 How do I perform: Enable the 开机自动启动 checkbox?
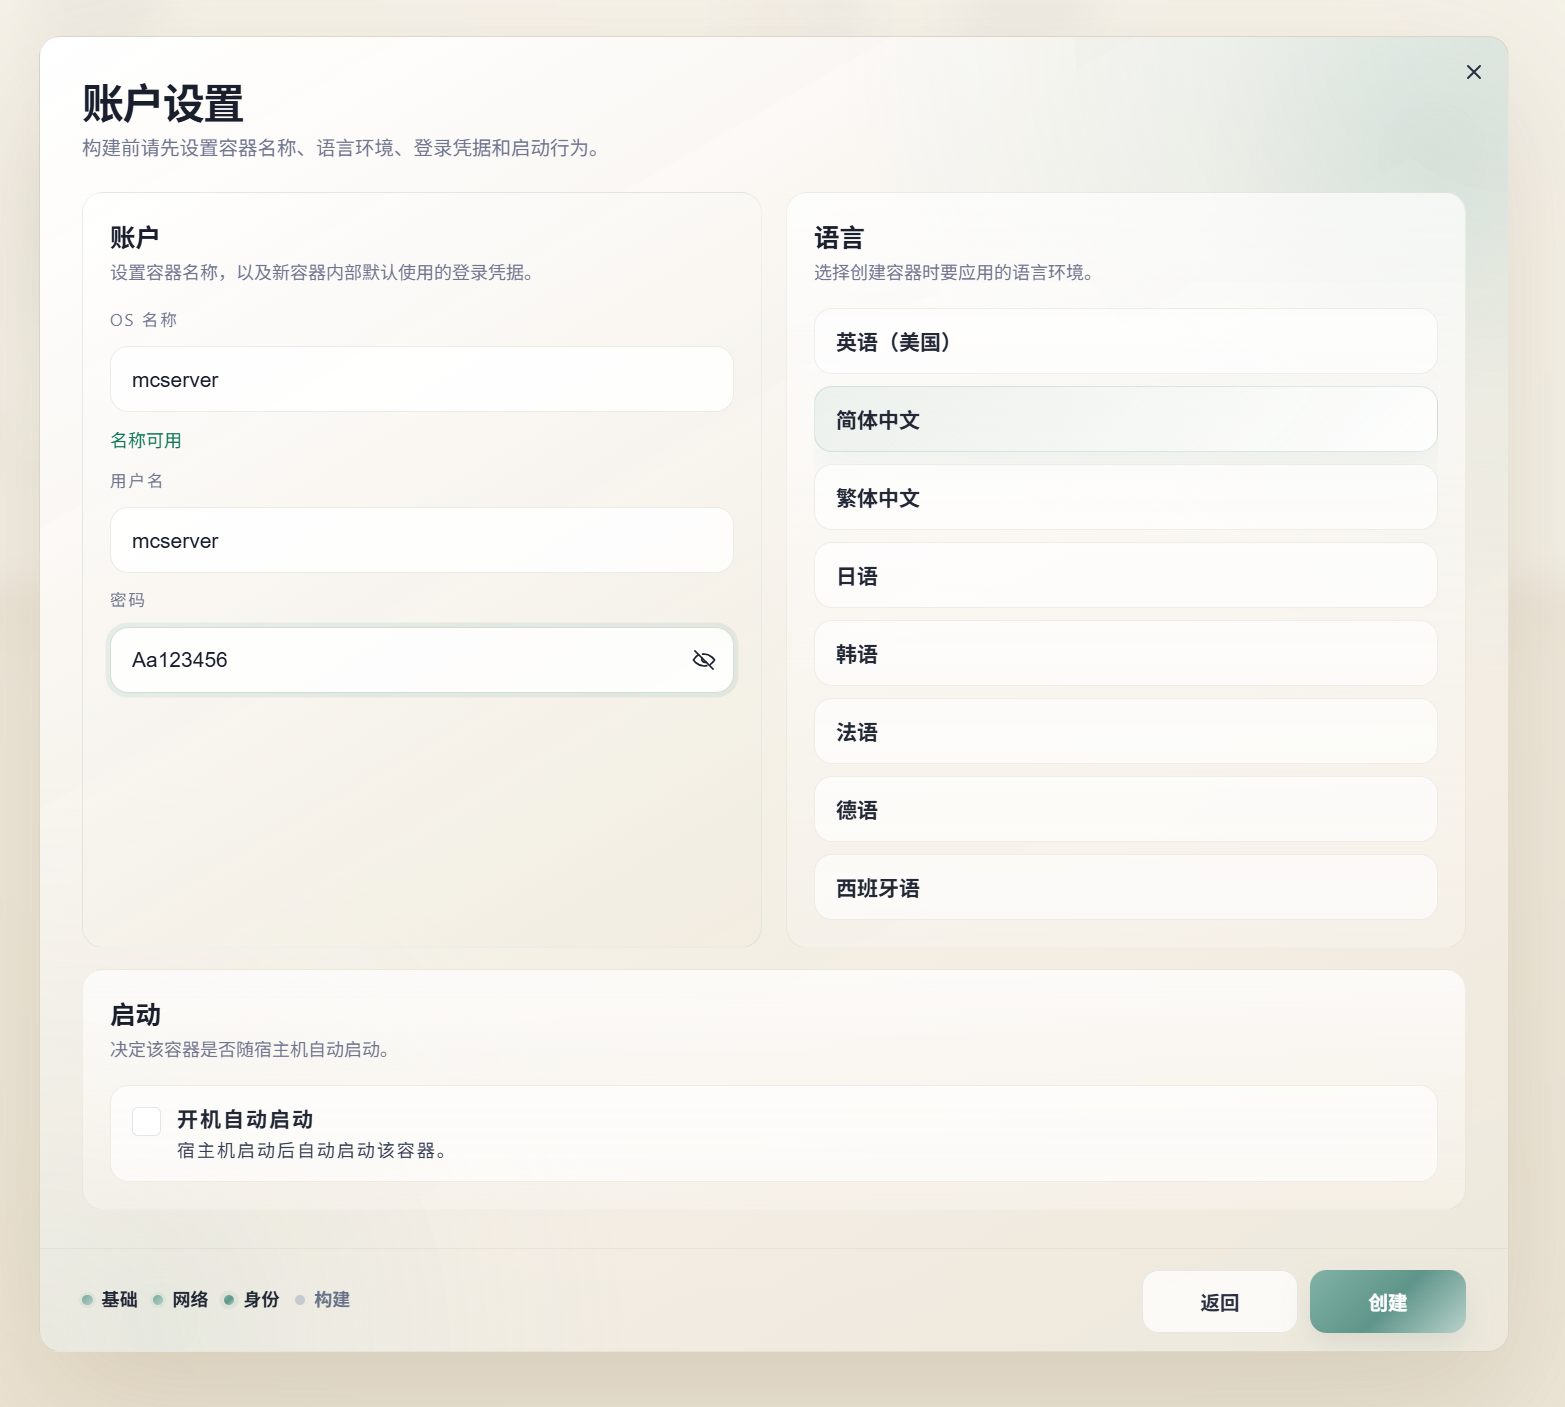tap(147, 1121)
